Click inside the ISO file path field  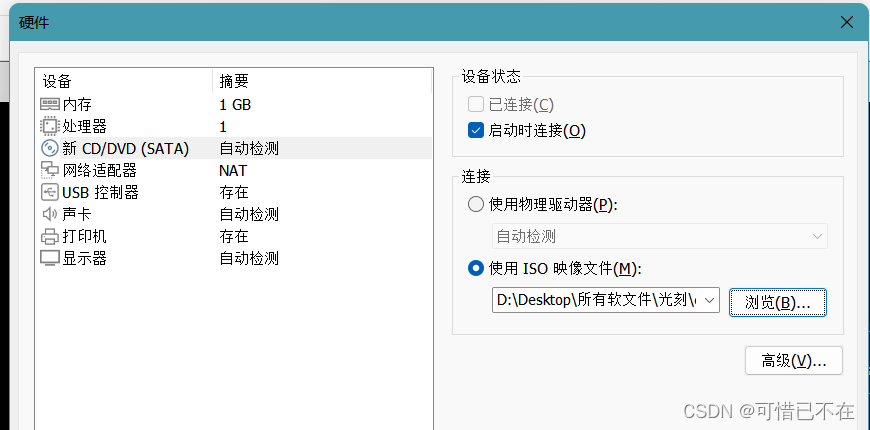coord(596,300)
